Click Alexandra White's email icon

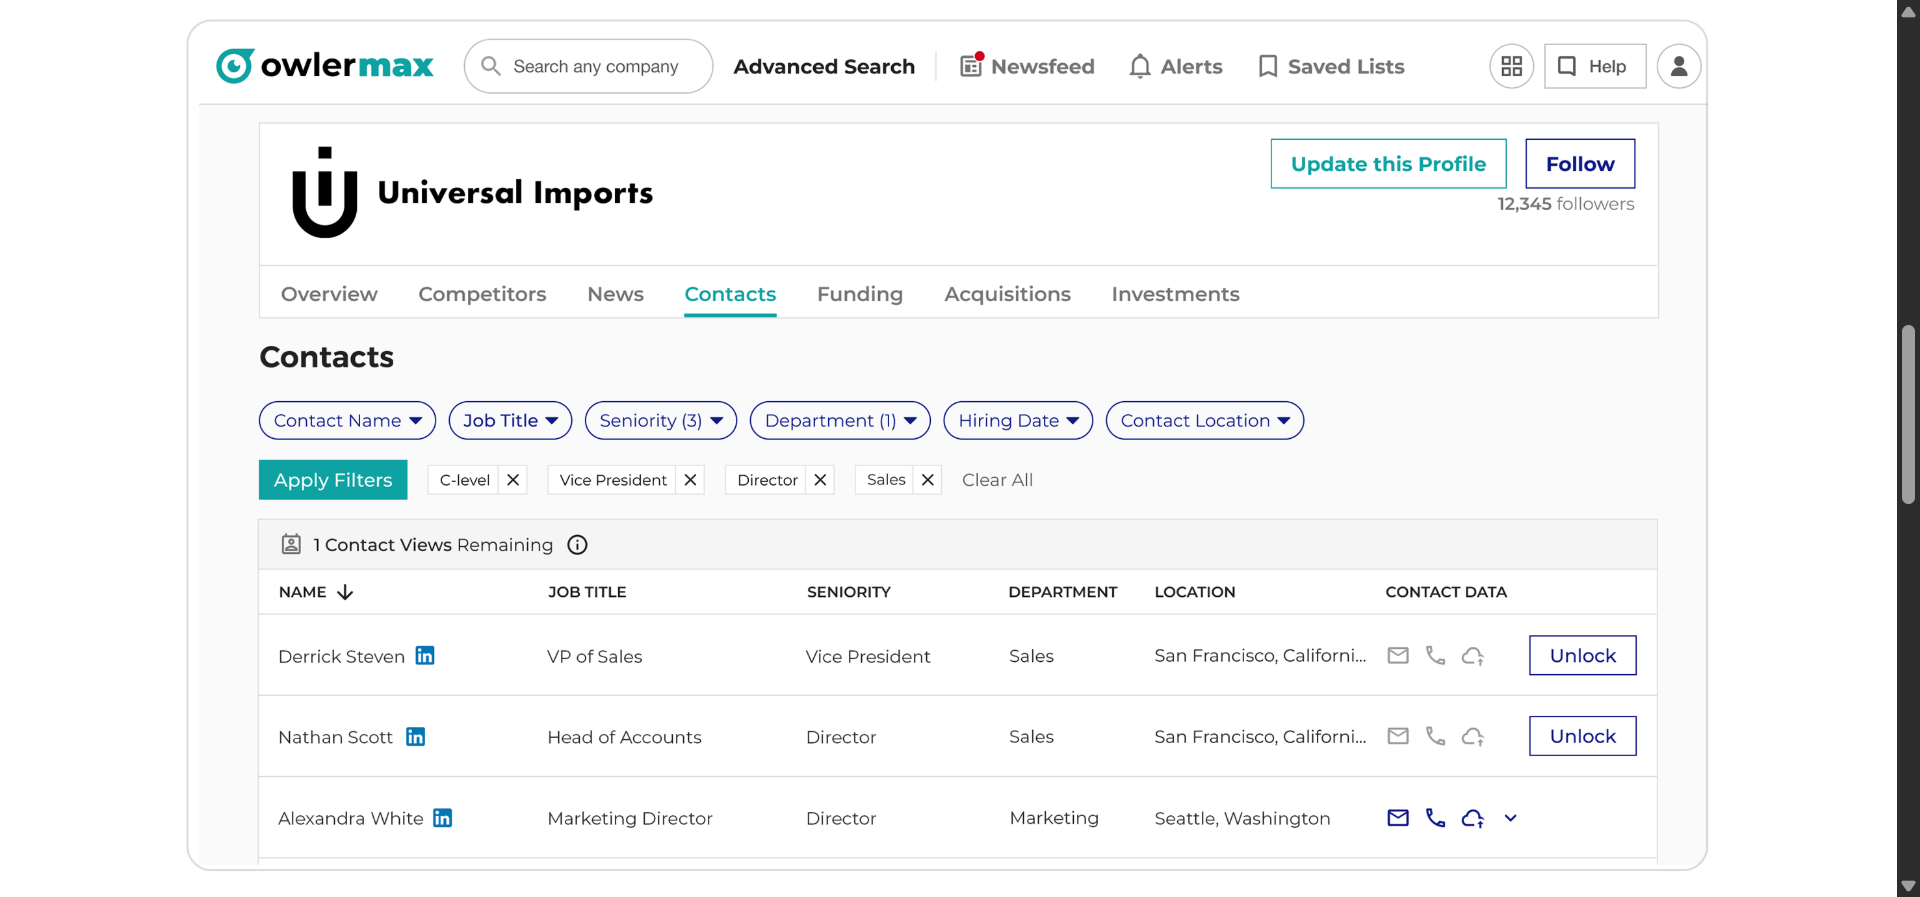1398,818
